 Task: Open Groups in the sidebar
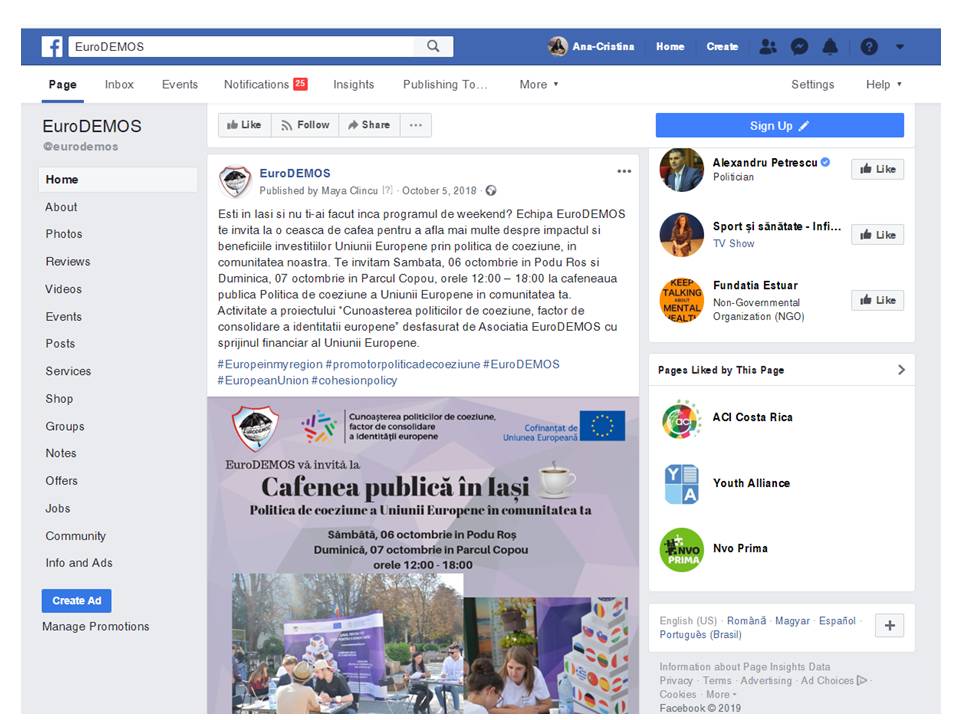pyautogui.click(x=65, y=426)
